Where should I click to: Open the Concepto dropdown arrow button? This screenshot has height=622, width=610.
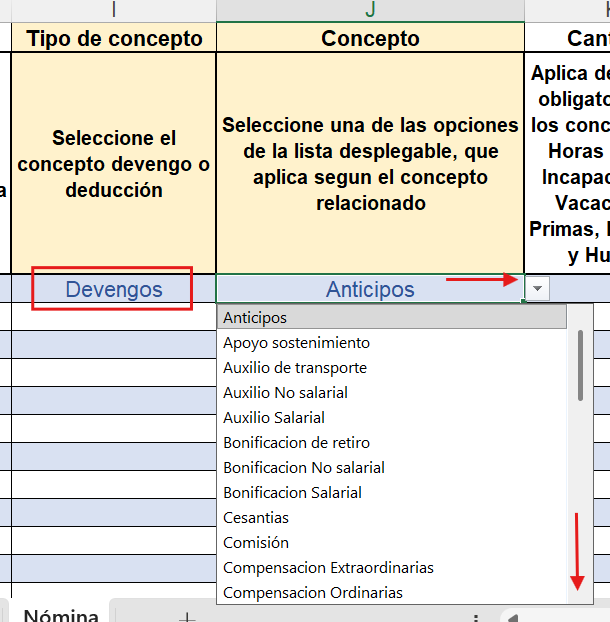coord(538,289)
